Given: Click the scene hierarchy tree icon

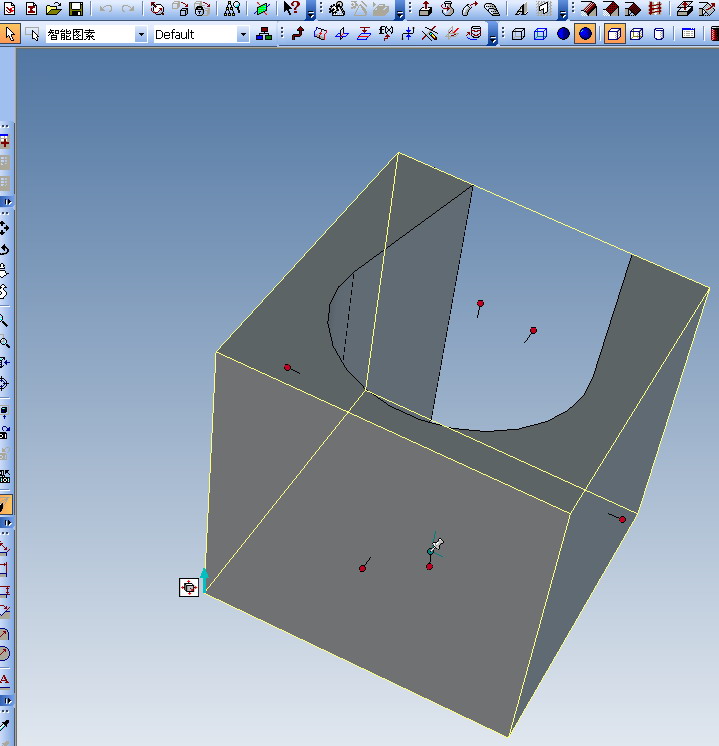Looking at the screenshot, I should 264,34.
